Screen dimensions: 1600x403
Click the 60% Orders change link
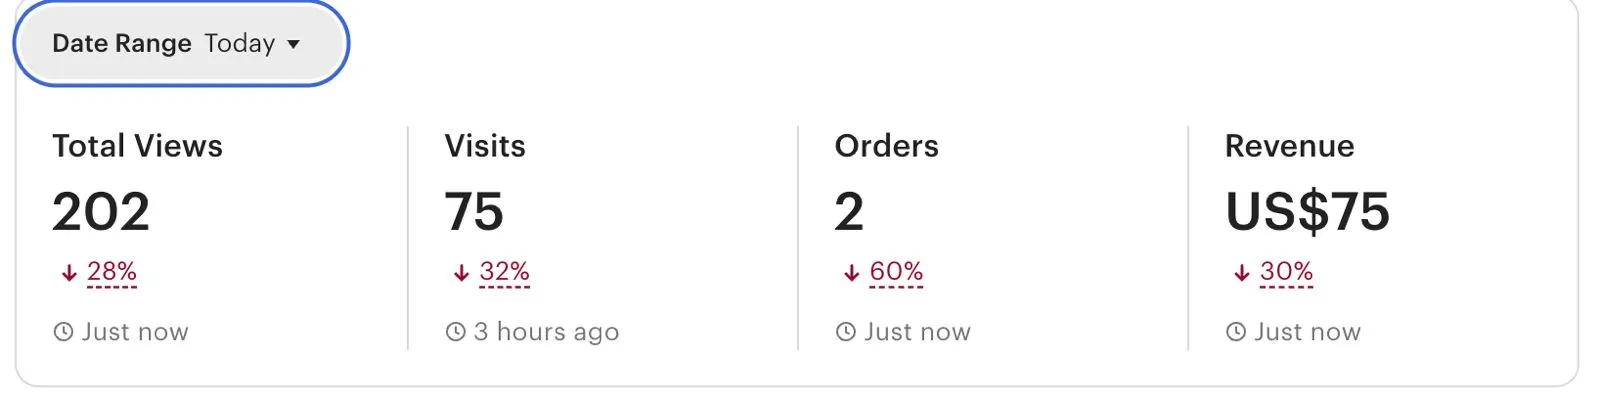(896, 272)
